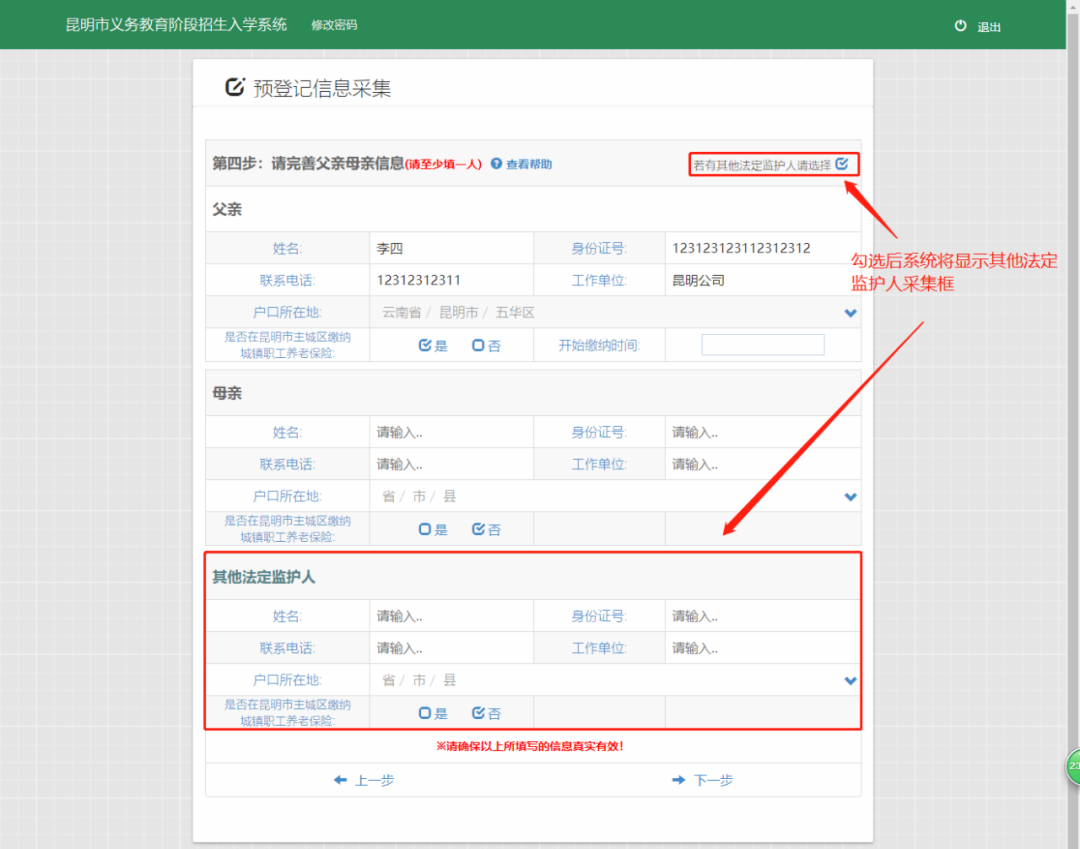1080x849 pixels.
Task: Select 否 for other guardian's pension insurance
Action: [x=478, y=713]
